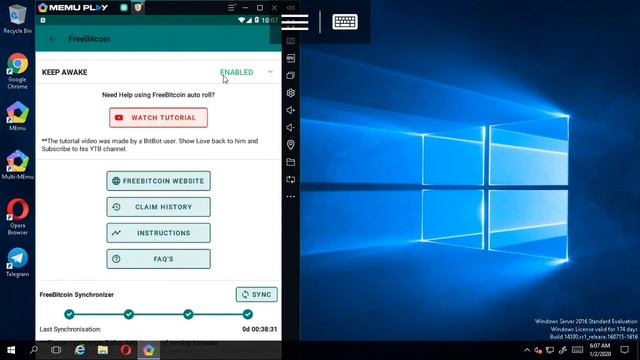Click the network tray icon
This screenshot has height=360, width=640.
pos(550,350)
